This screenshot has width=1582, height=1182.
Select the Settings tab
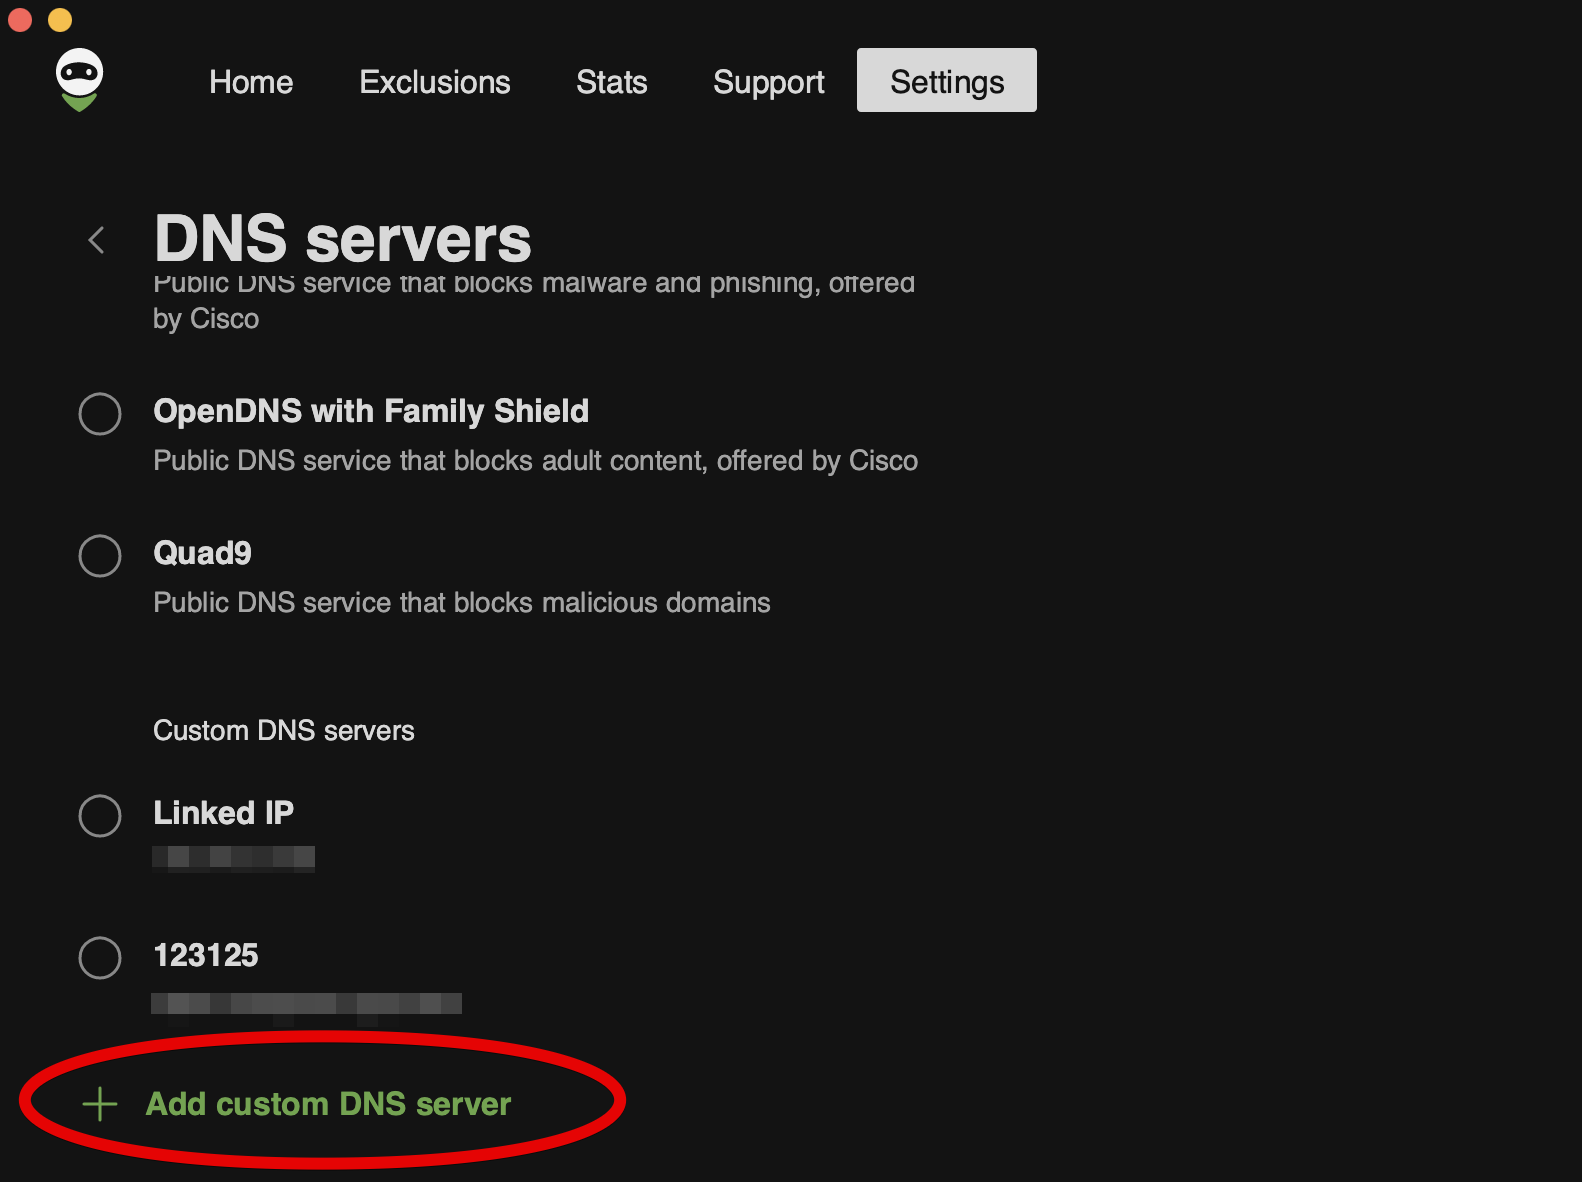tap(947, 80)
